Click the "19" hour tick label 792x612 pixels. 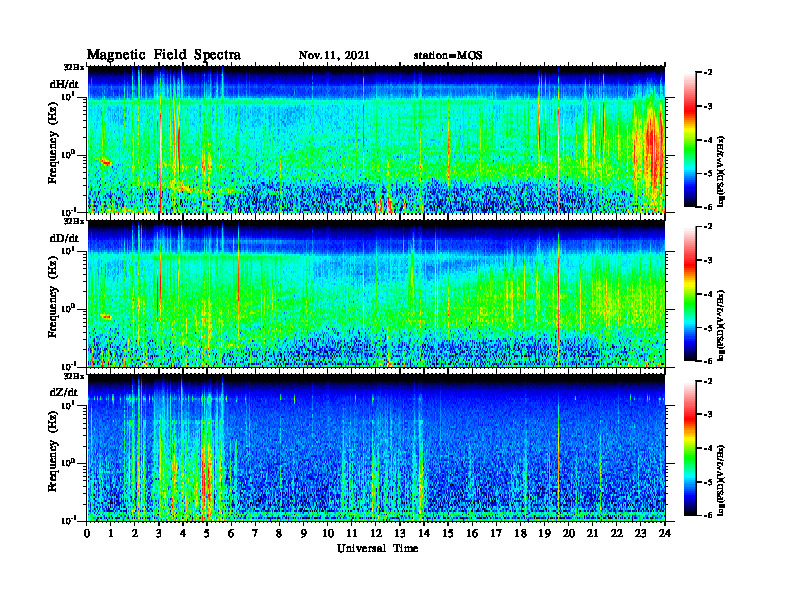point(544,534)
